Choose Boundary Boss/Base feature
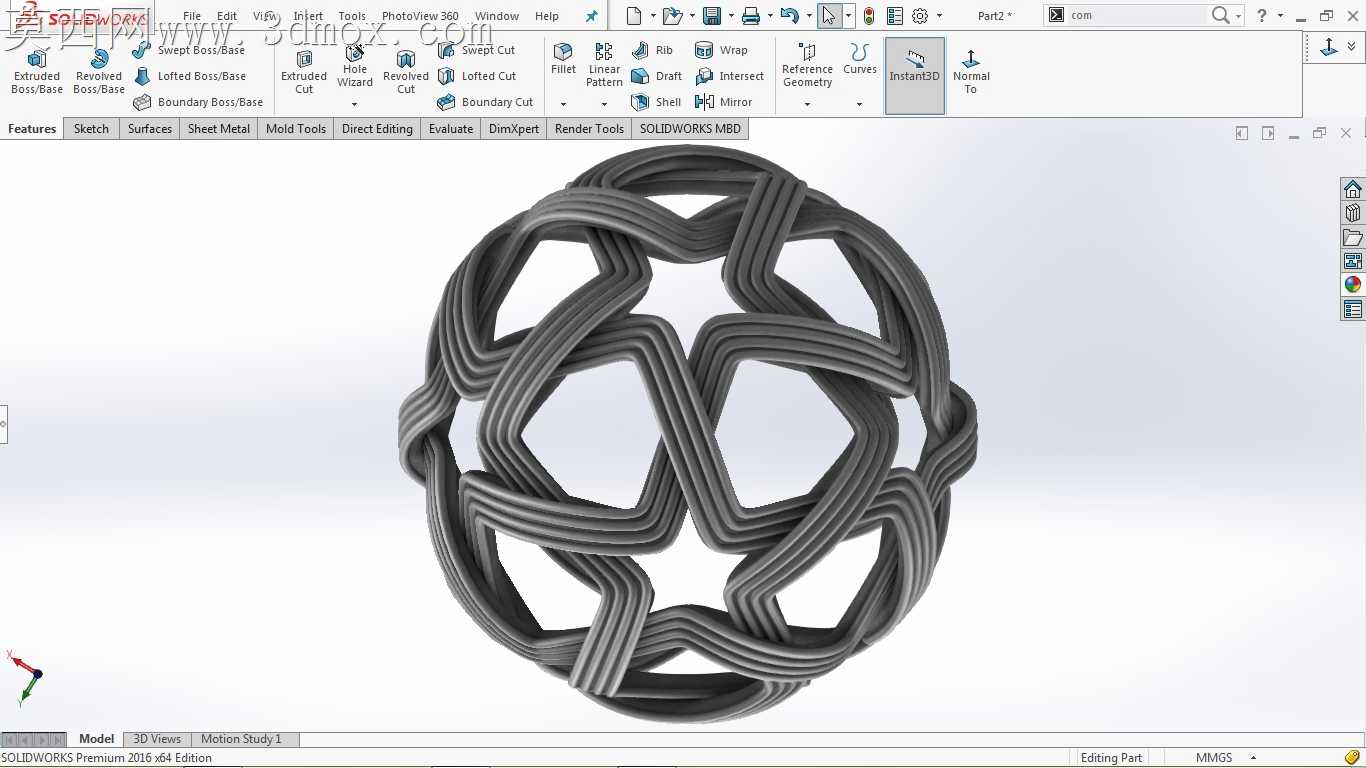The height and width of the screenshot is (768, 1366). pos(198,102)
